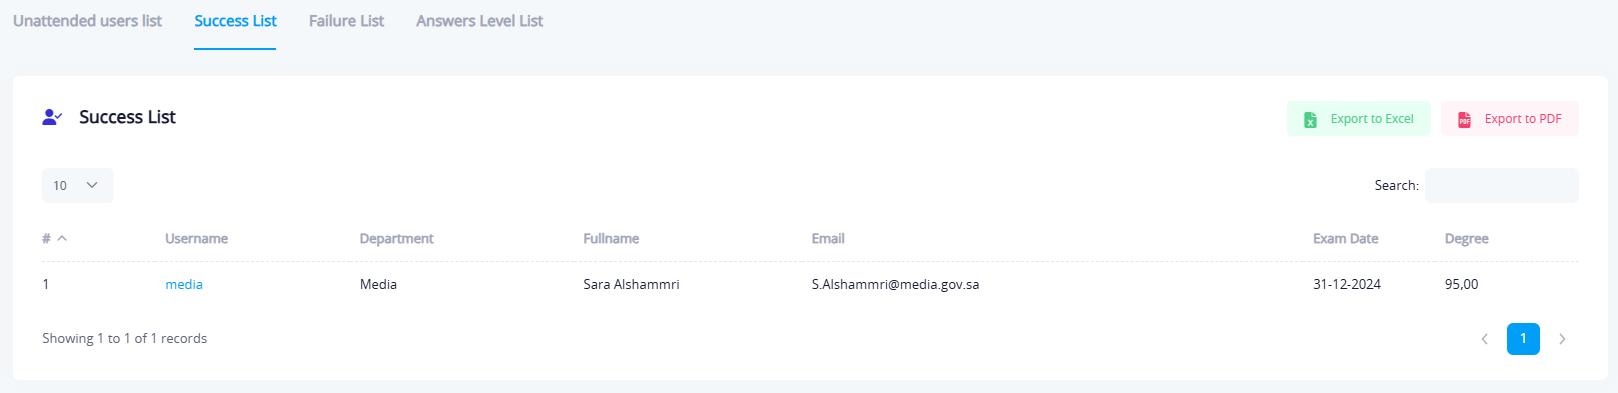Open the 10 records per page dropdown

click(78, 185)
